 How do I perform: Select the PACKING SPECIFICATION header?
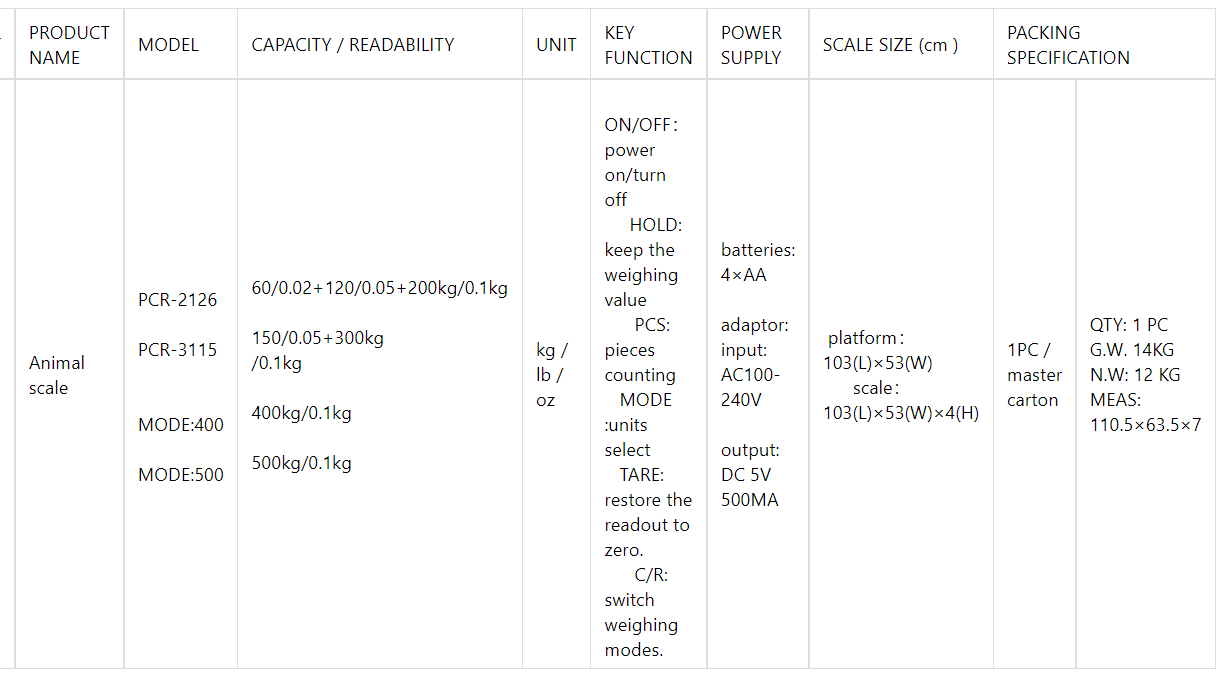1068,45
